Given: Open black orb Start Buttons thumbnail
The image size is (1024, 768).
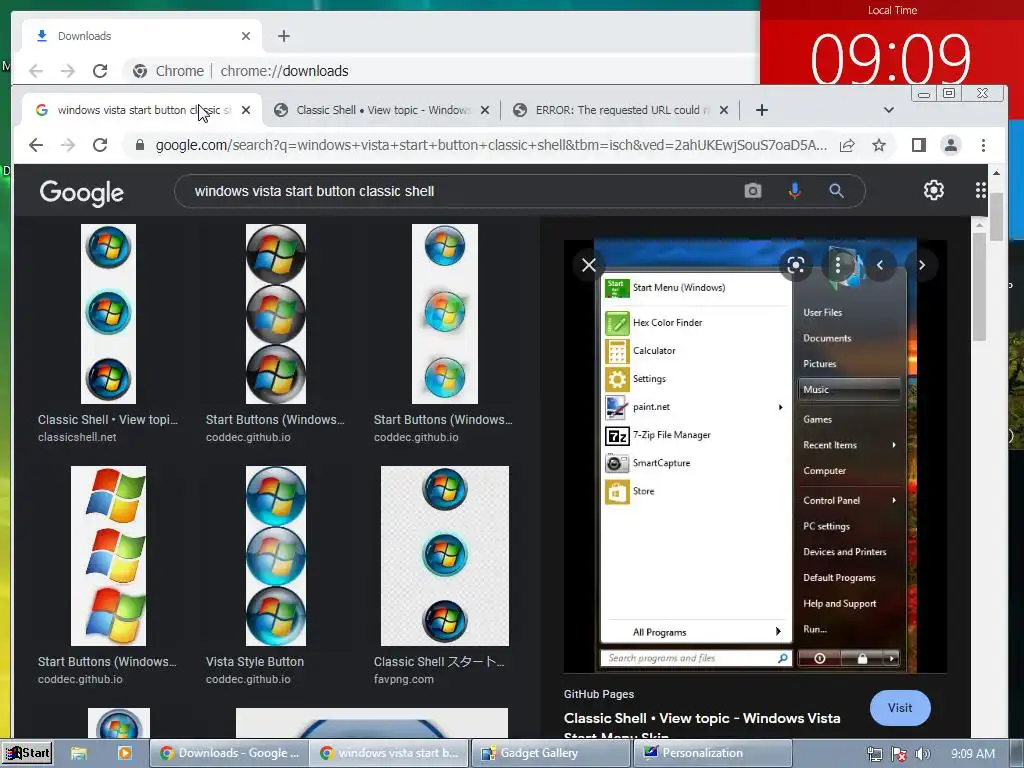Looking at the screenshot, I should tap(276, 313).
